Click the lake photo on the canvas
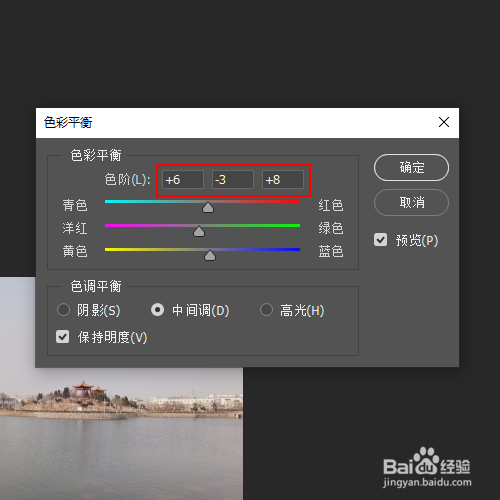This screenshot has height=500, width=500. click(121, 433)
